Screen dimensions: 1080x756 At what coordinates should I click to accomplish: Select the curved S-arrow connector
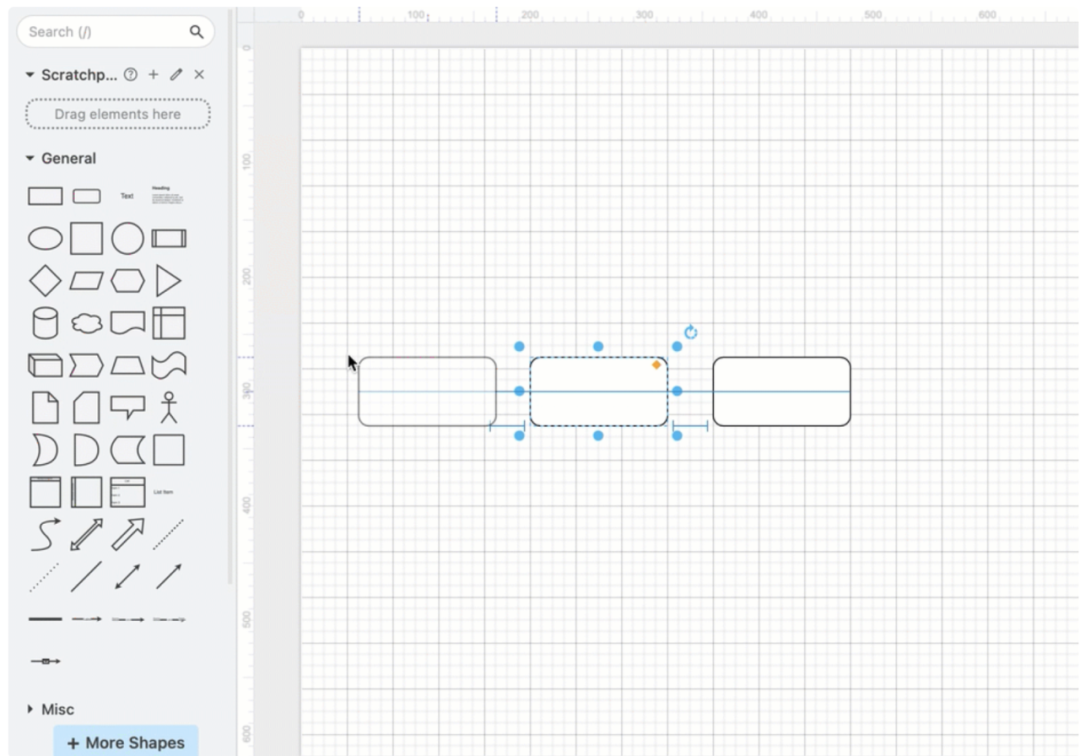coord(45,534)
